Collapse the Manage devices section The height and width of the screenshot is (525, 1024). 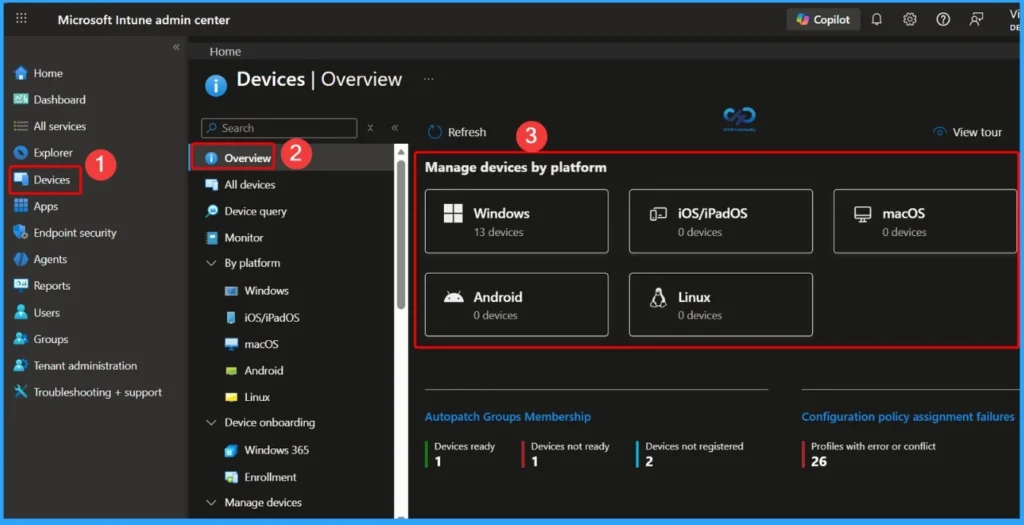[211, 503]
